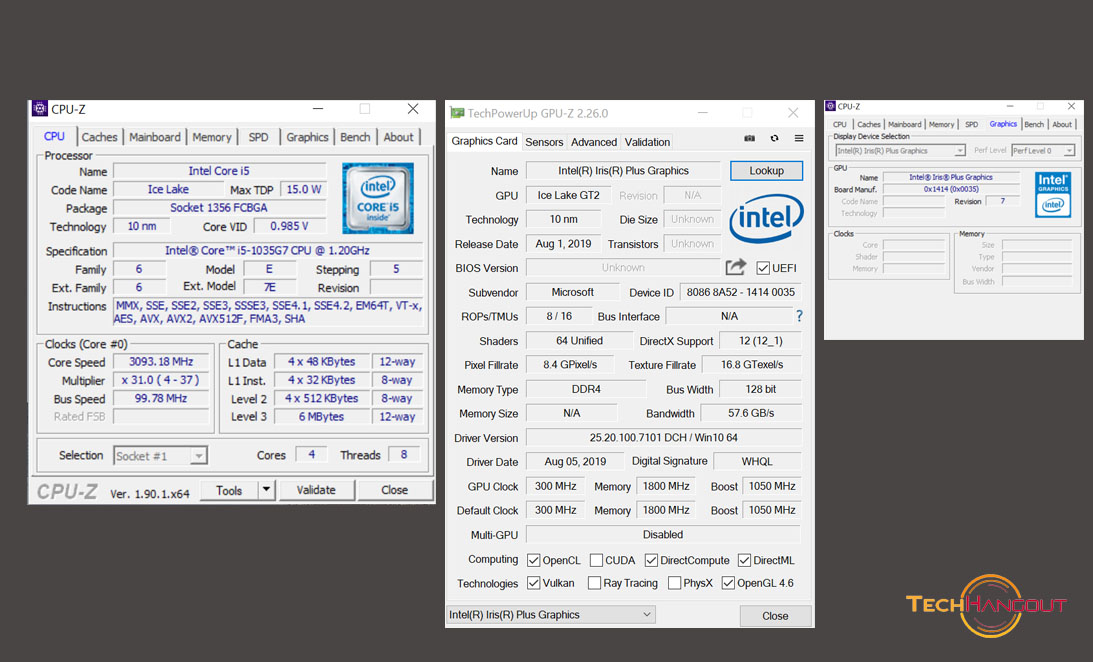Click the Board Manuf. 0x1414 value
This screenshot has height=662, width=1093.
(x=951, y=189)
